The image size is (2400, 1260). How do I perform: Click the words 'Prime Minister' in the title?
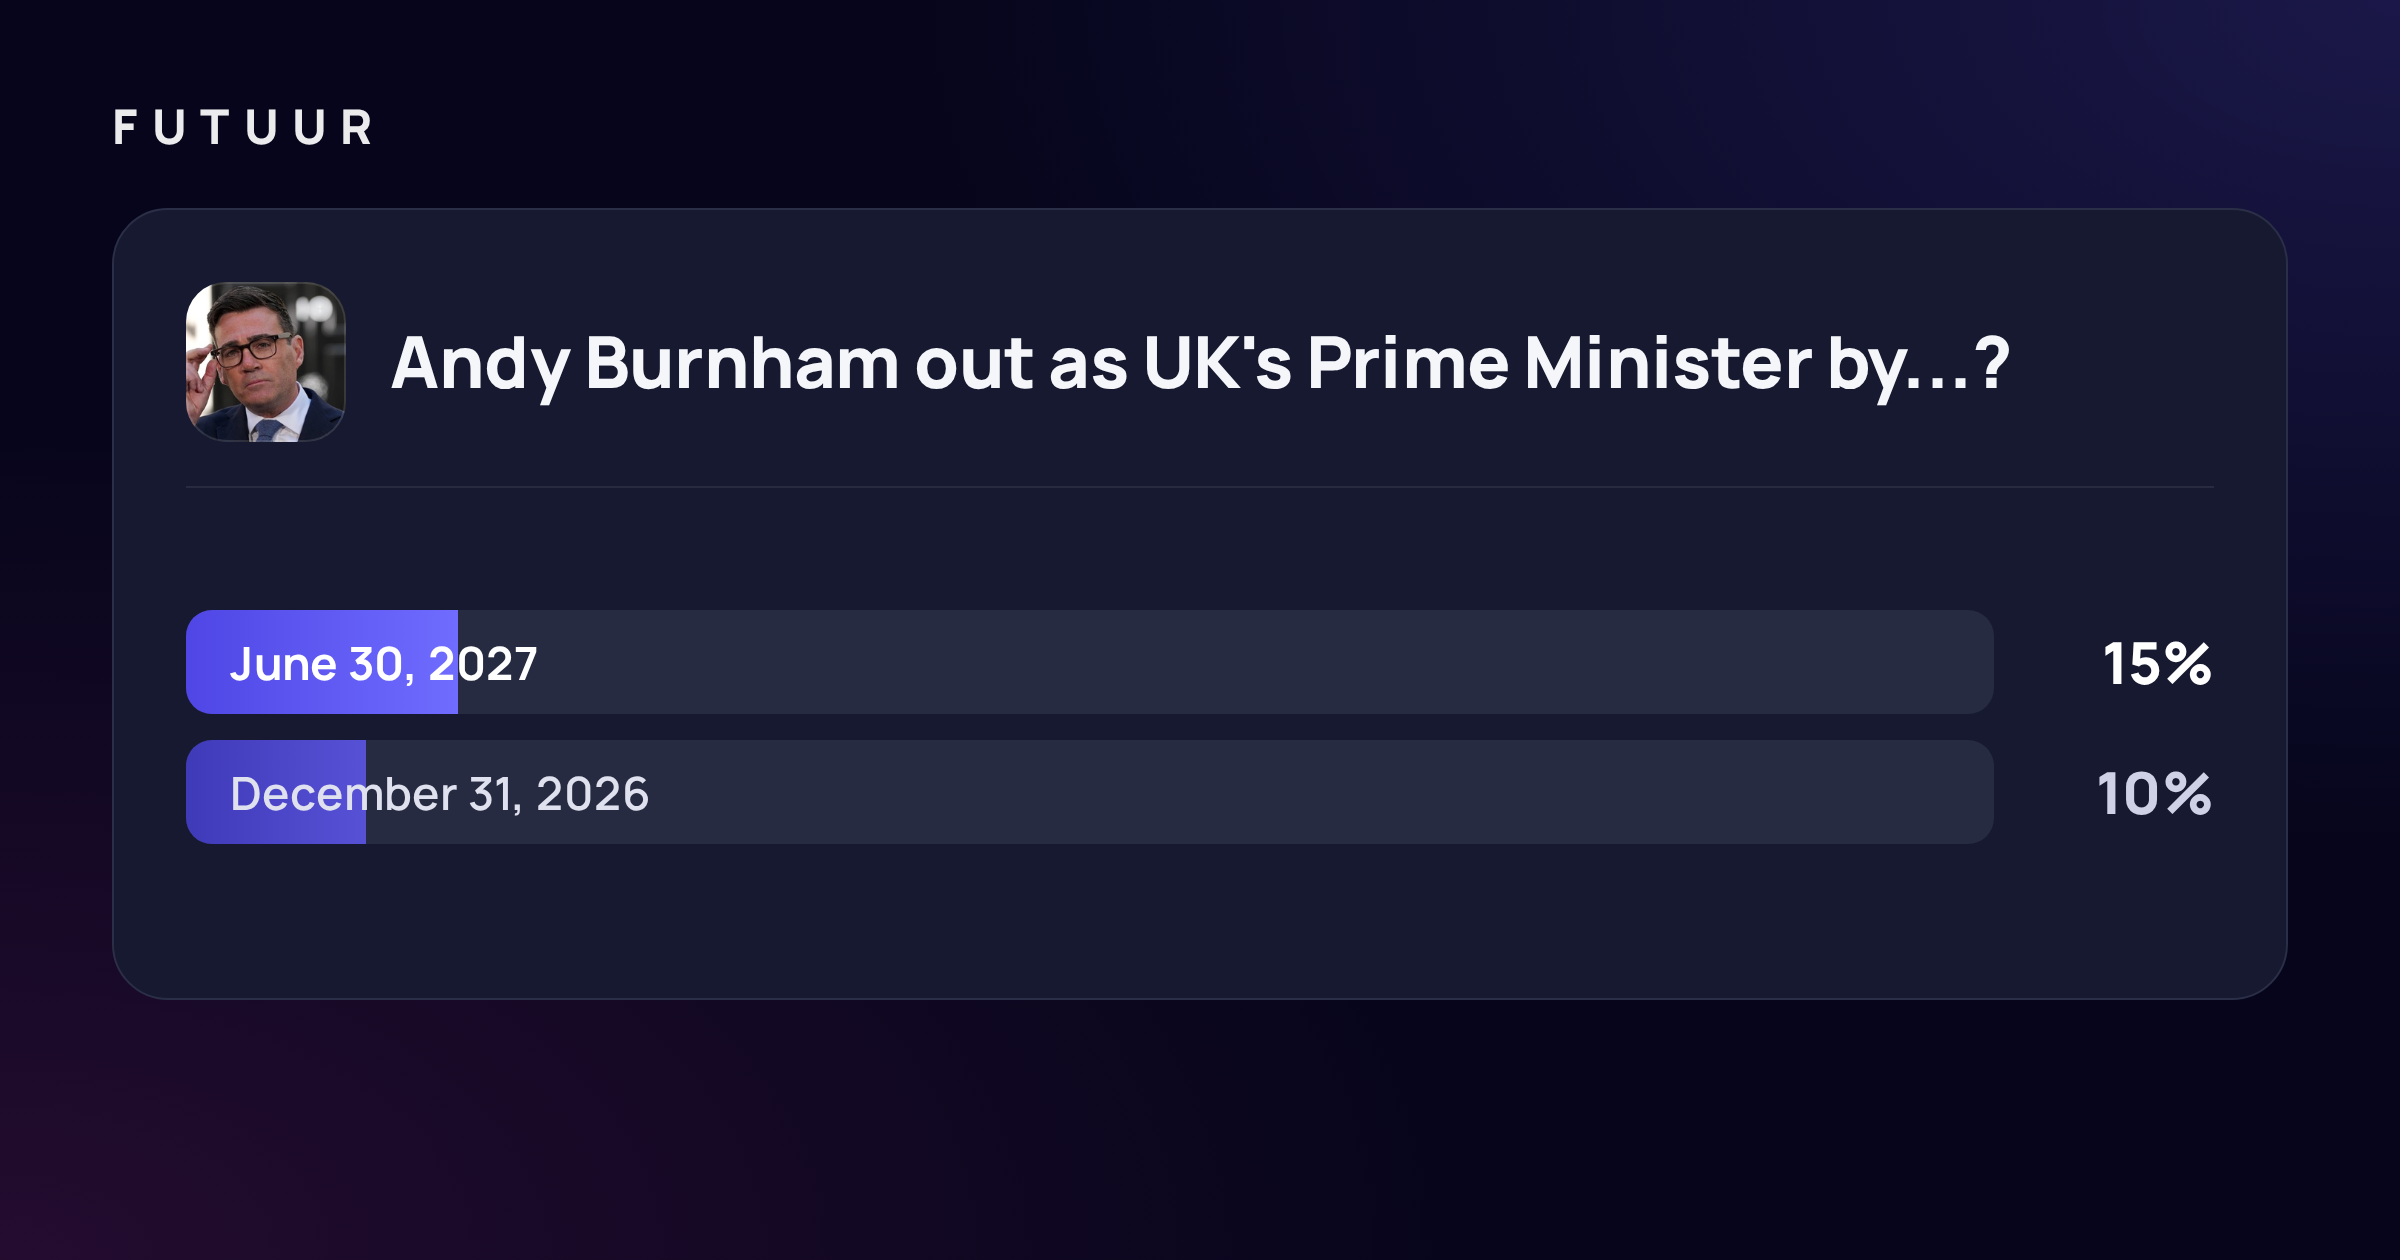(x=1559, y=362)
